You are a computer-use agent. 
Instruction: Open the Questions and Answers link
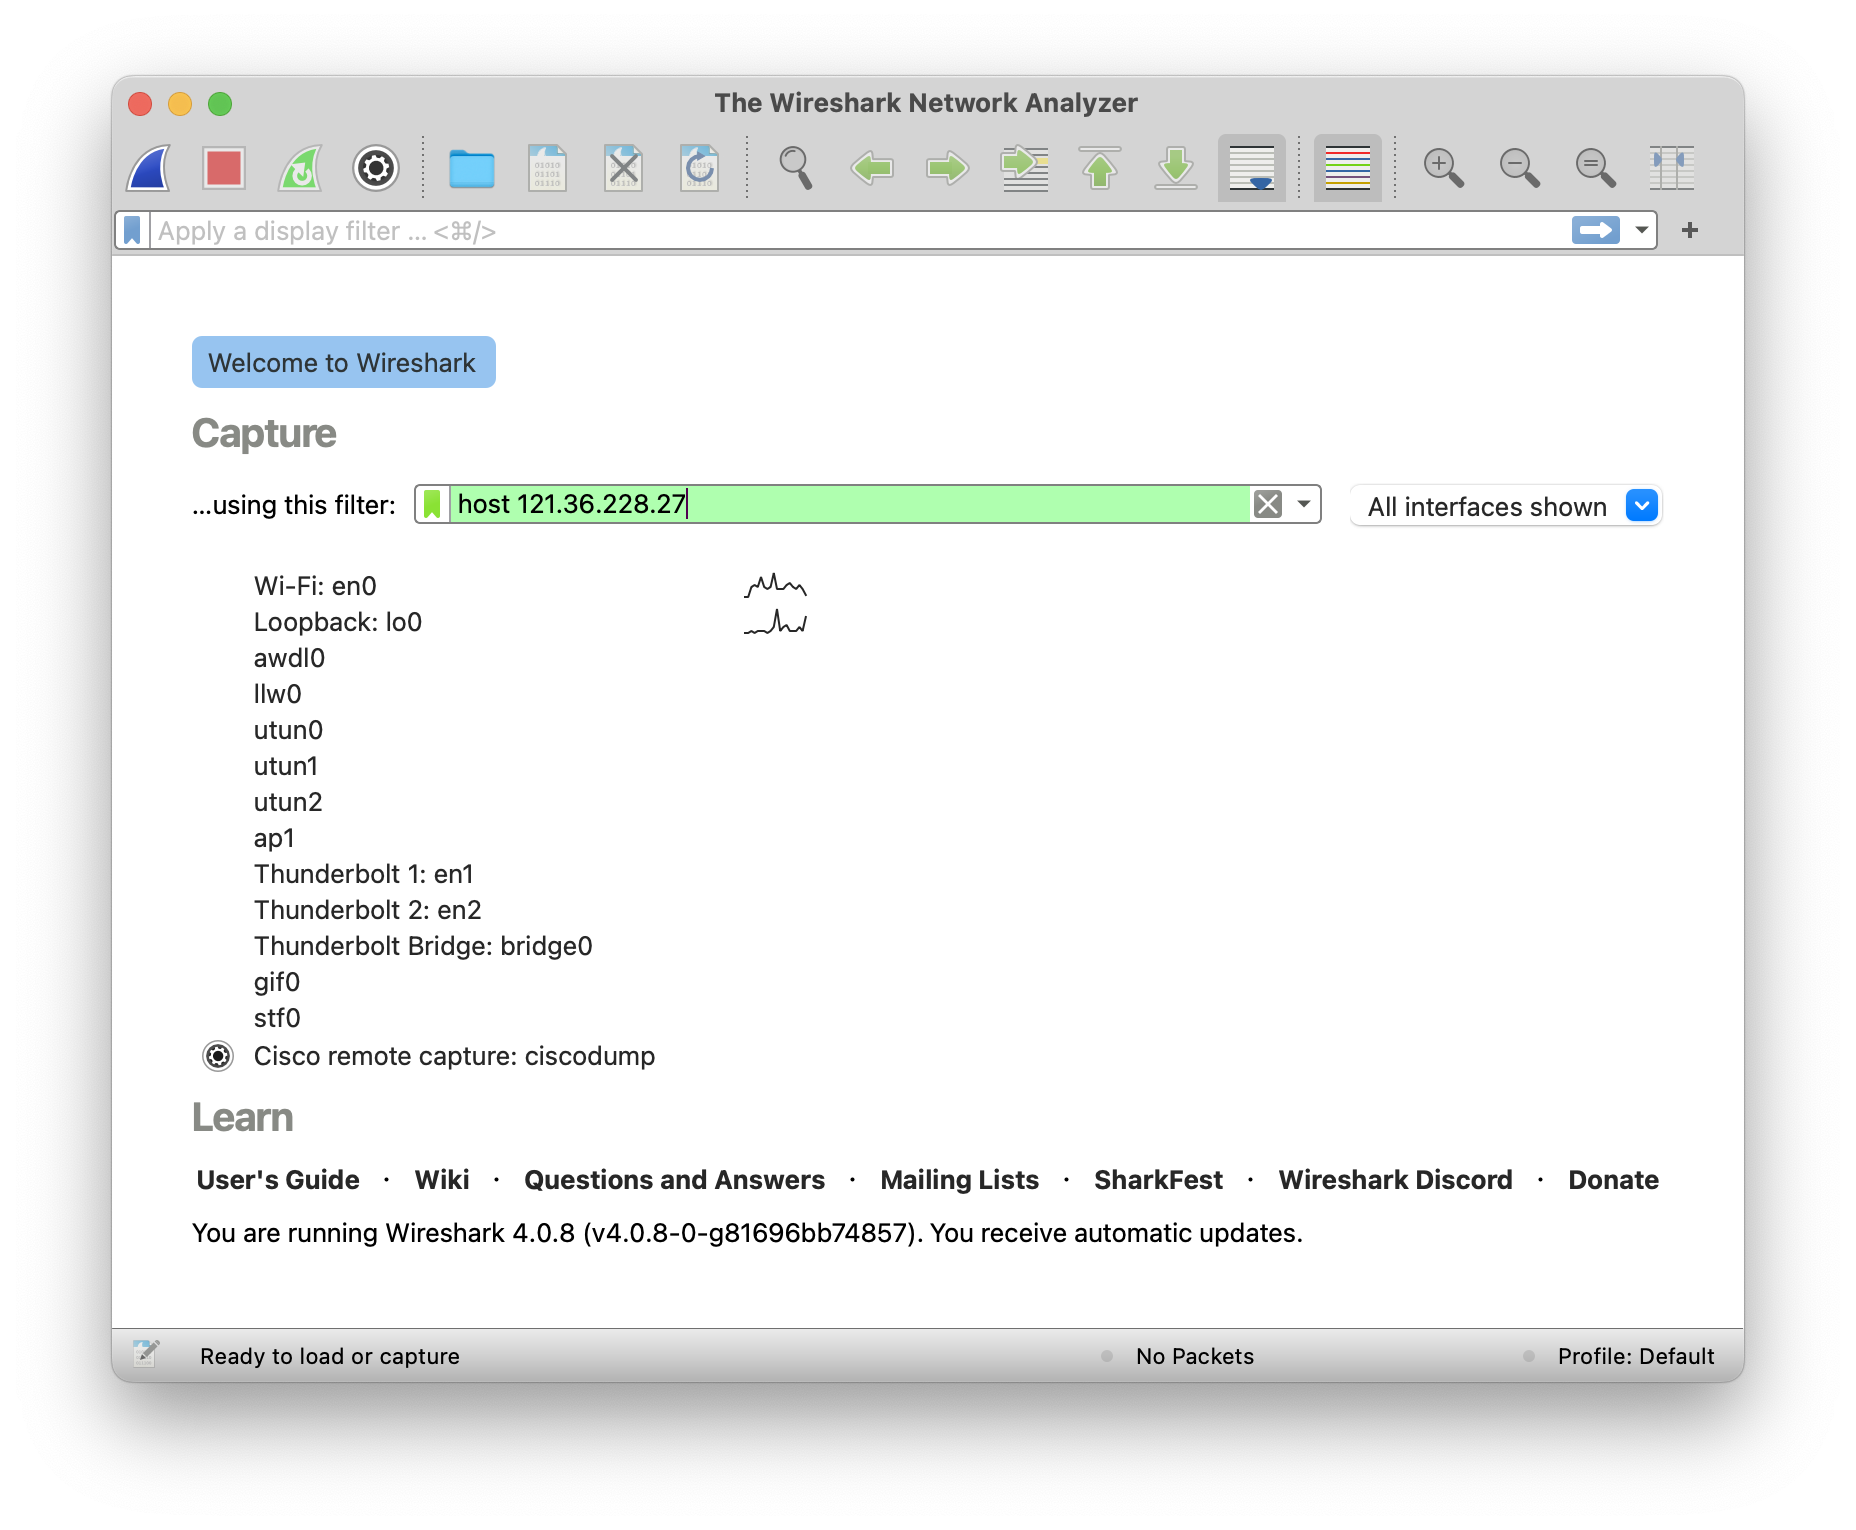pos(675,1180)
